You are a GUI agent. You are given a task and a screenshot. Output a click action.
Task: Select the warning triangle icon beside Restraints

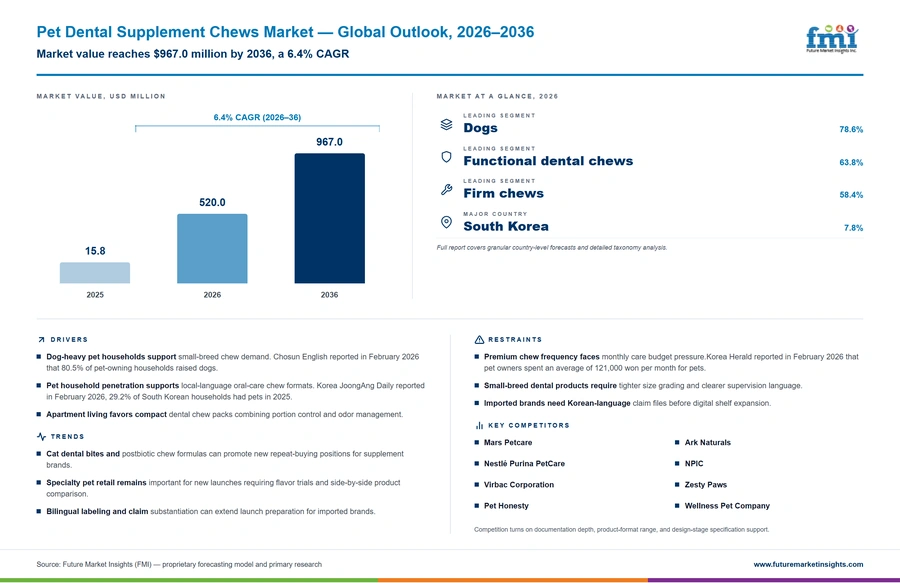pyautogui.click(x=479, y=340)
